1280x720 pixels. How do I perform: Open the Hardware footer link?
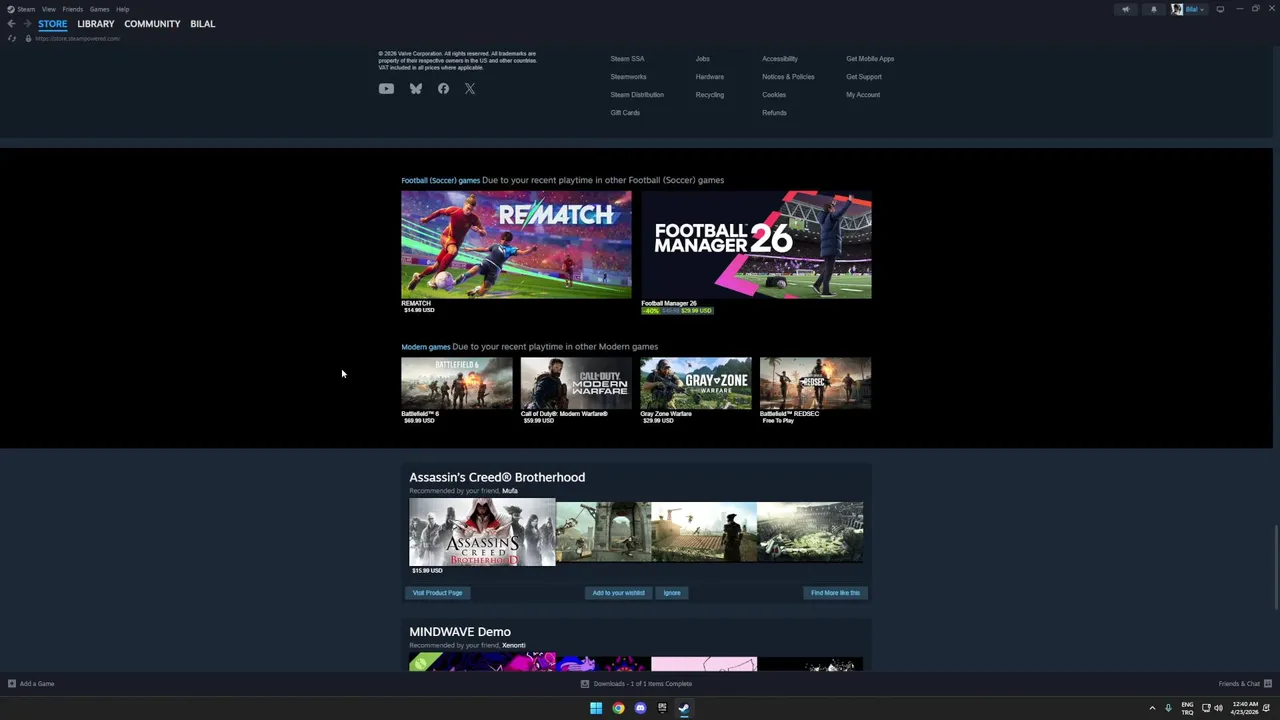(x=709, y=77)
